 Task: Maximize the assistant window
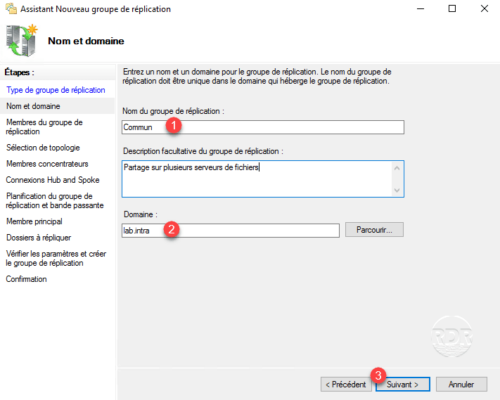(452, 9)
